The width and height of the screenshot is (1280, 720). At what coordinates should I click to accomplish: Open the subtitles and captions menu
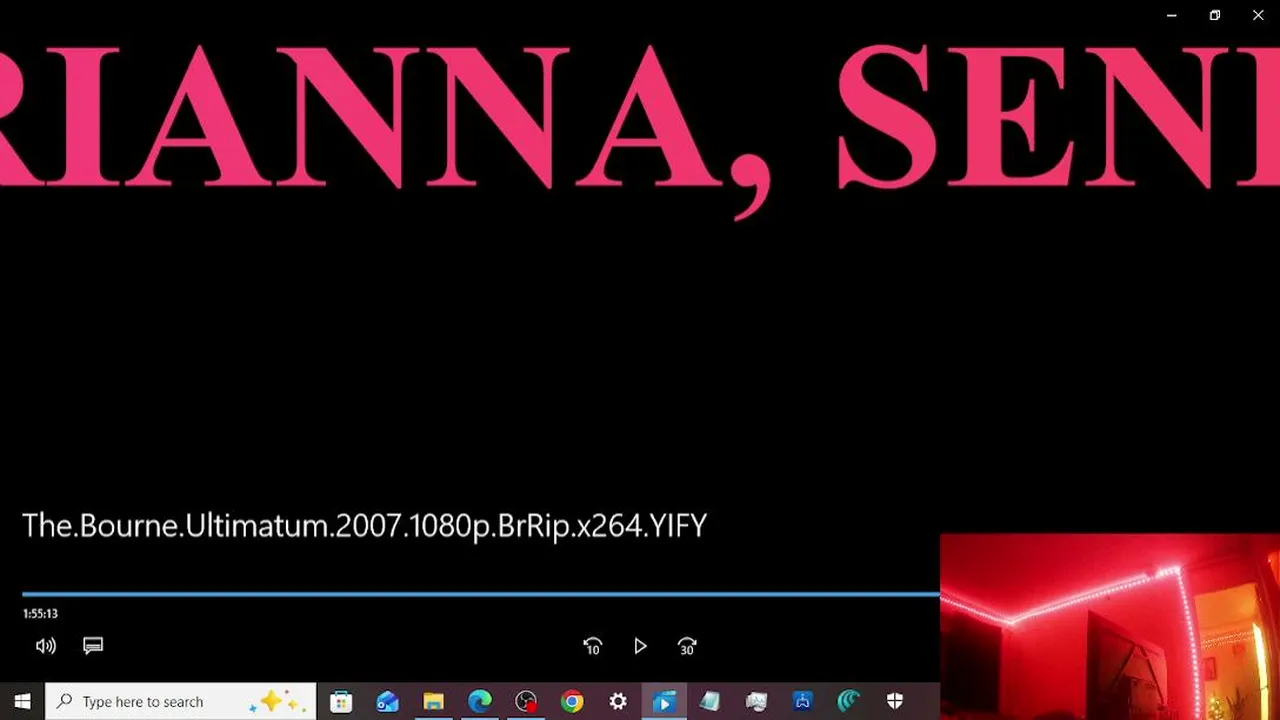(93, 646)
